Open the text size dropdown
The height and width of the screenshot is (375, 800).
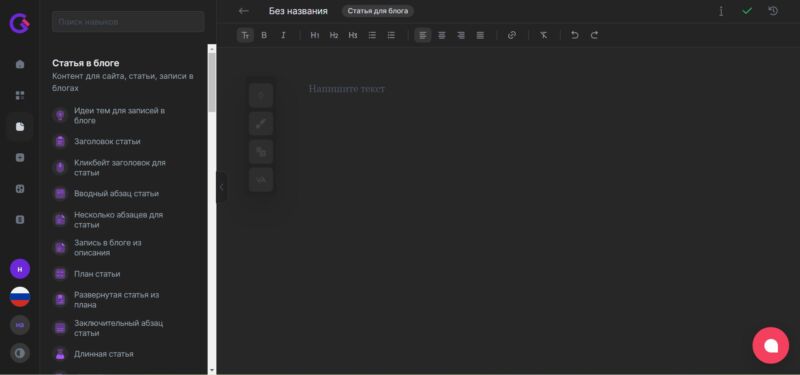pyautogui.click(x=245, y=35)
